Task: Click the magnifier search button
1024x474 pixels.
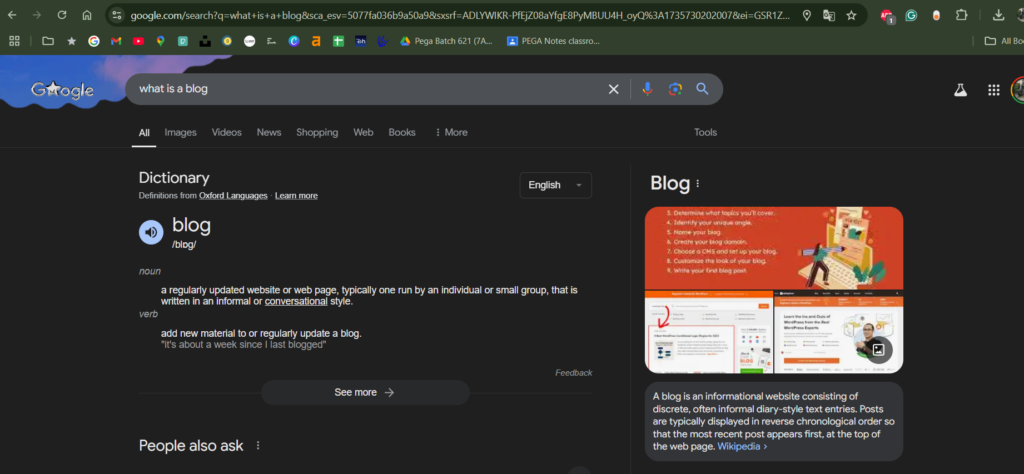Action: (702, 89)
